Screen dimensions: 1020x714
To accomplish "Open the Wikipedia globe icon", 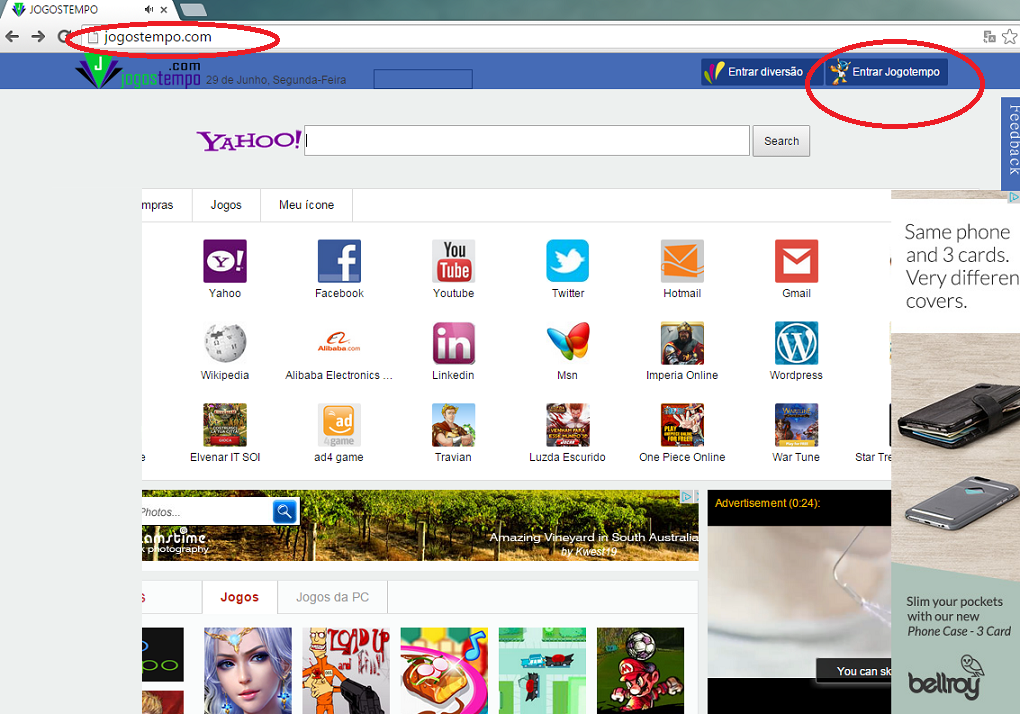I will 224,343.
